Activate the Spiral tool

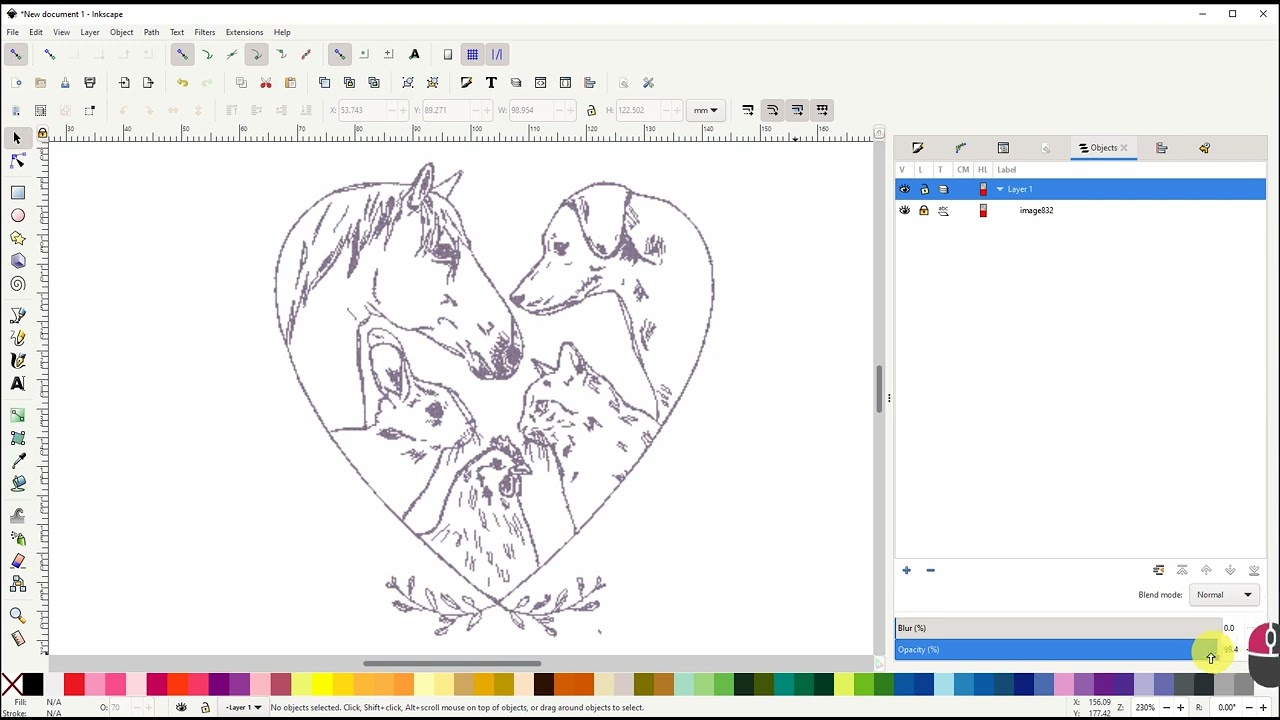tap(18, 284)
